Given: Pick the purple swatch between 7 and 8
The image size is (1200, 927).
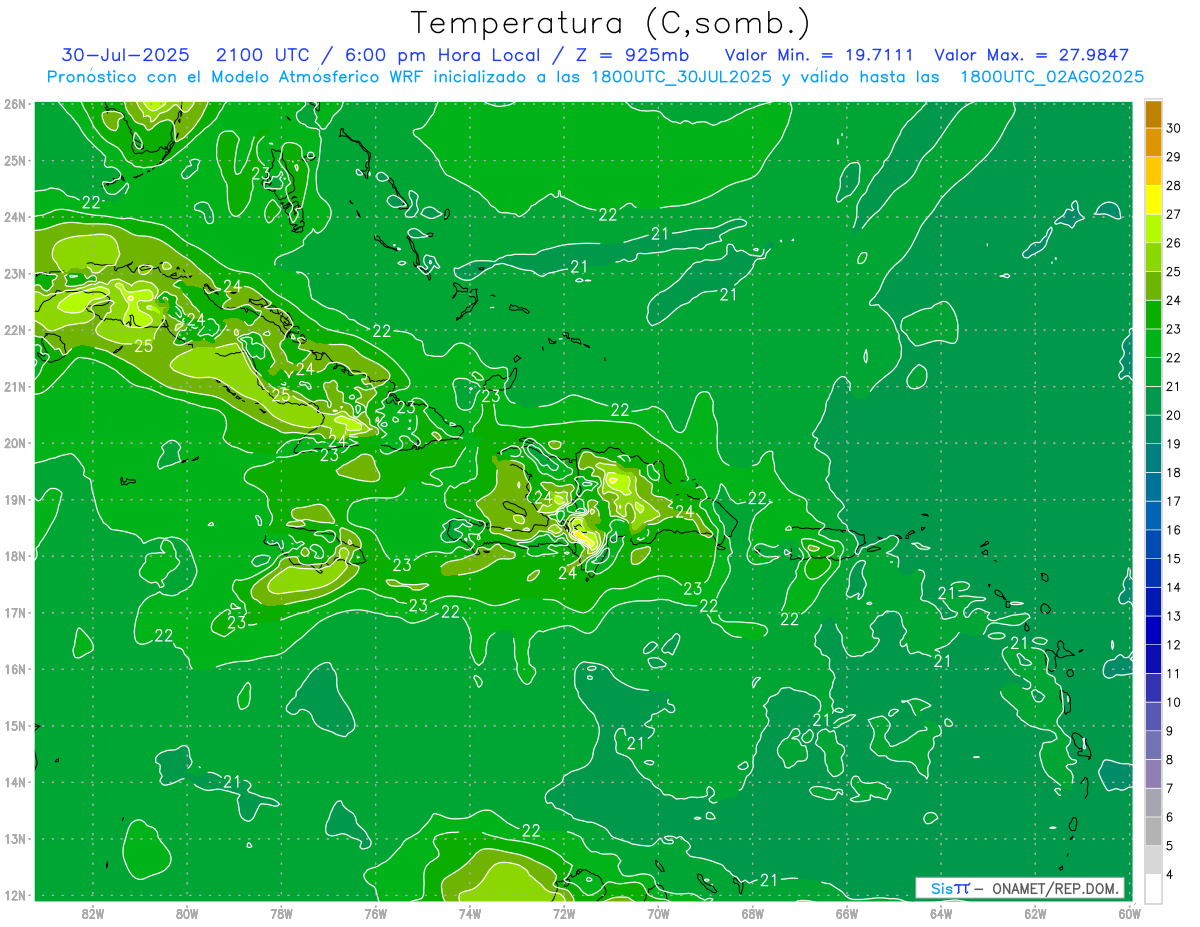Looking at the screenshot, I should click(x=1153, y=773).
